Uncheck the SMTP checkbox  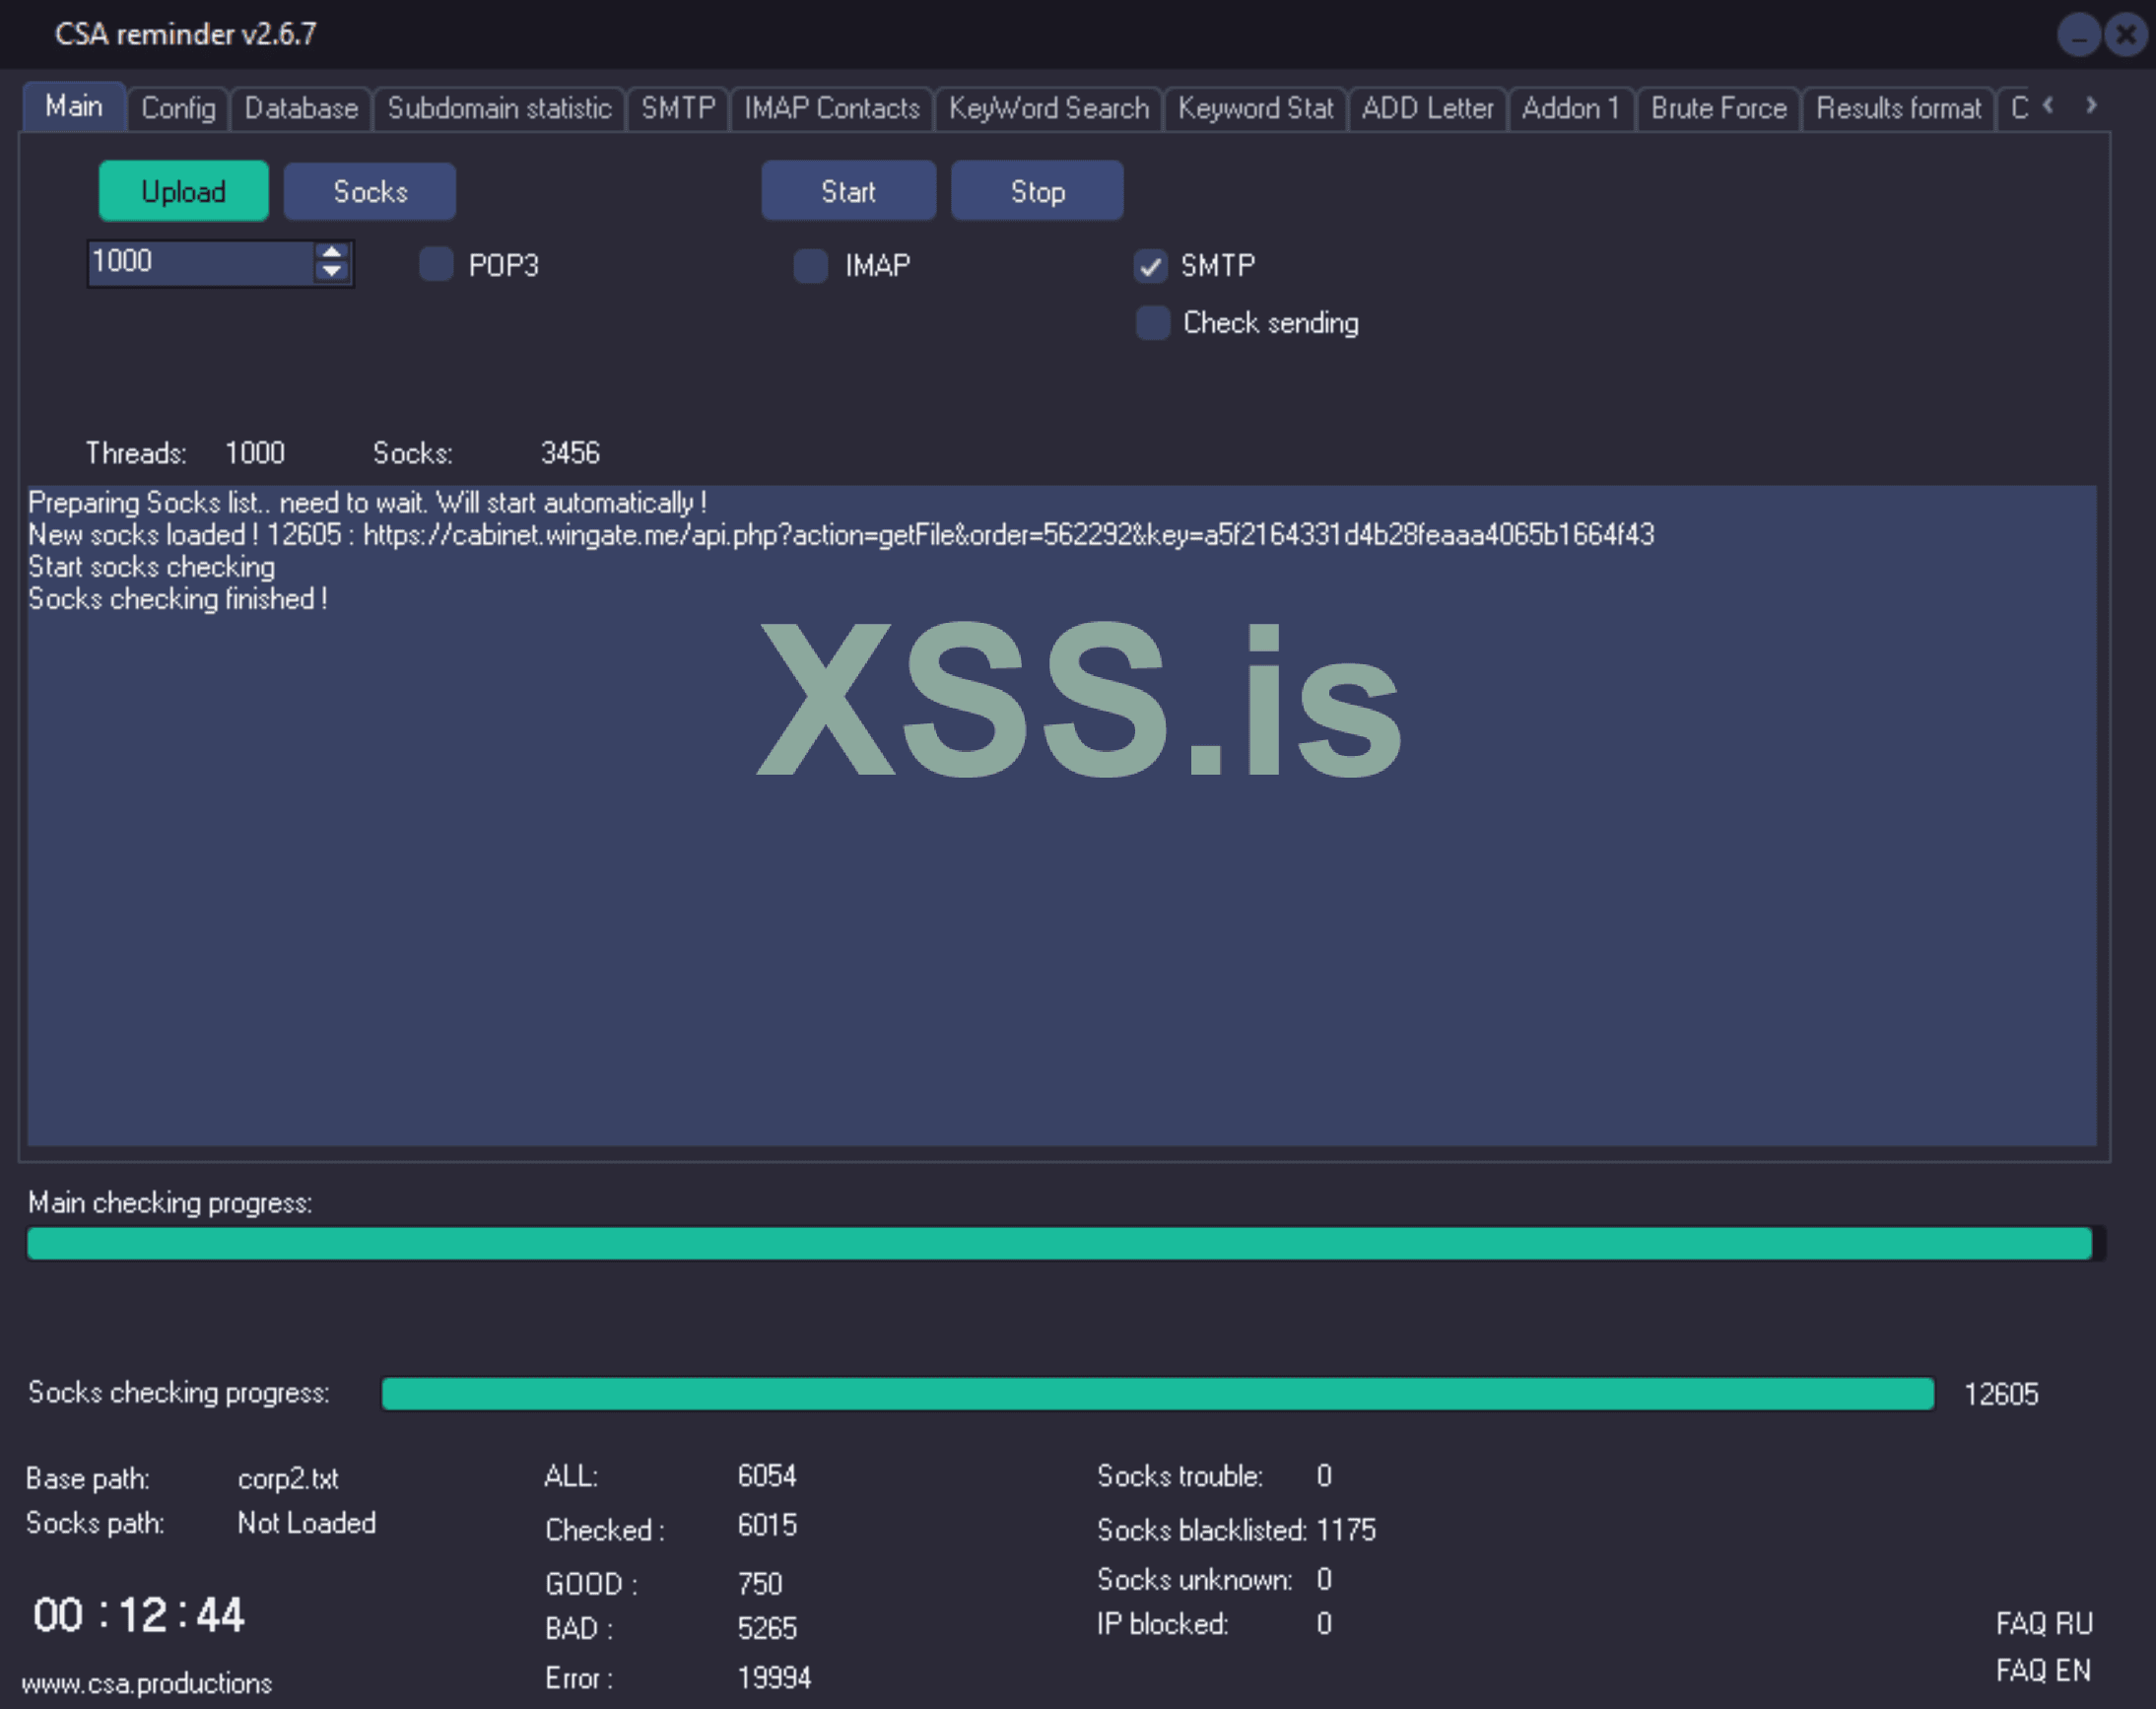click(x=1150, y=265)
